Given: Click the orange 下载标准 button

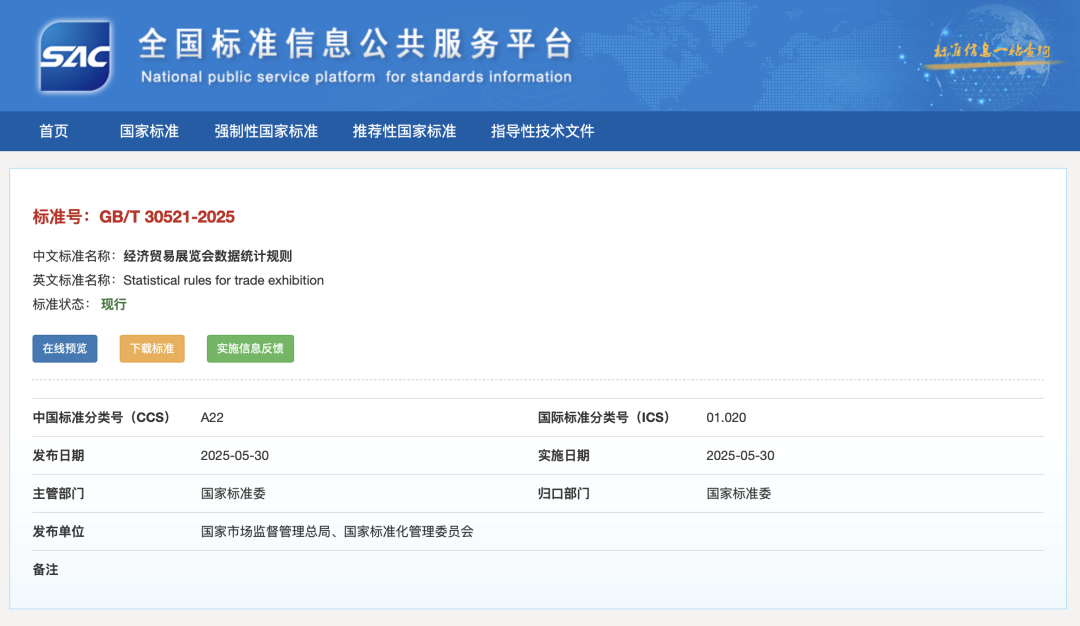Looking at the screenshot, I should point(151,348).
